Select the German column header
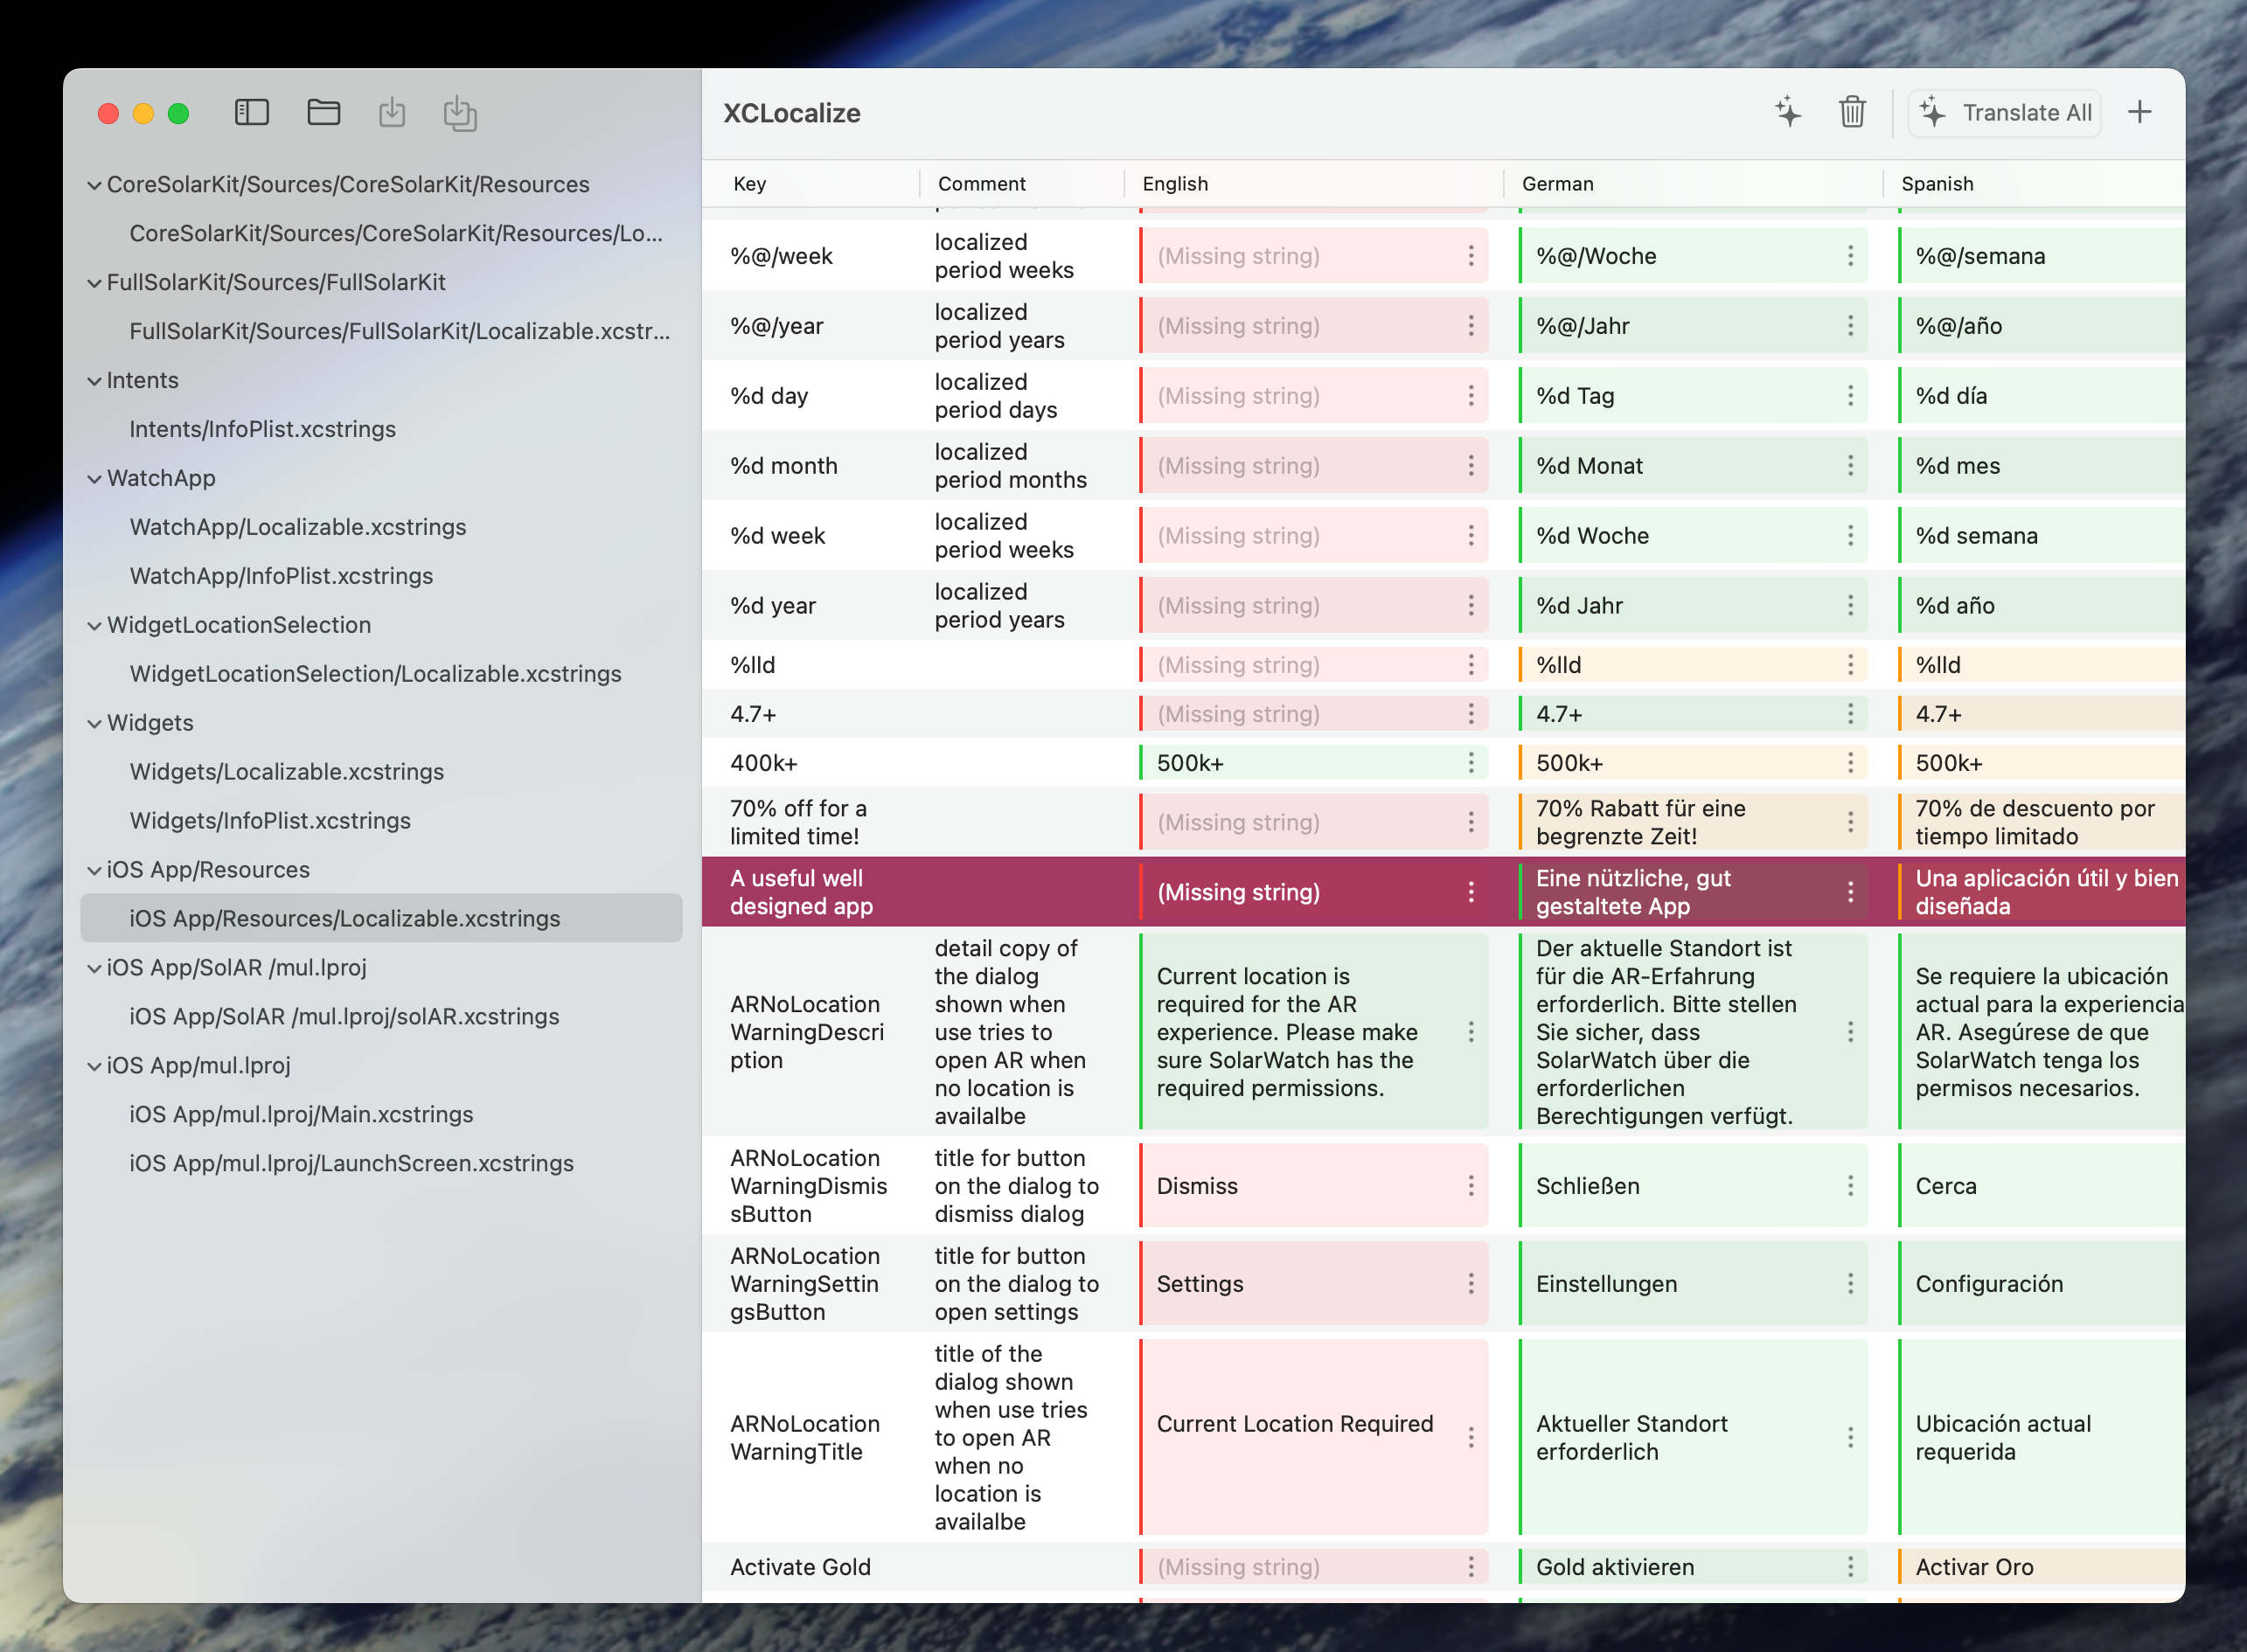Image resolution: width=2247 pixels, height=1652 pixels. (x=1557, y=184)
